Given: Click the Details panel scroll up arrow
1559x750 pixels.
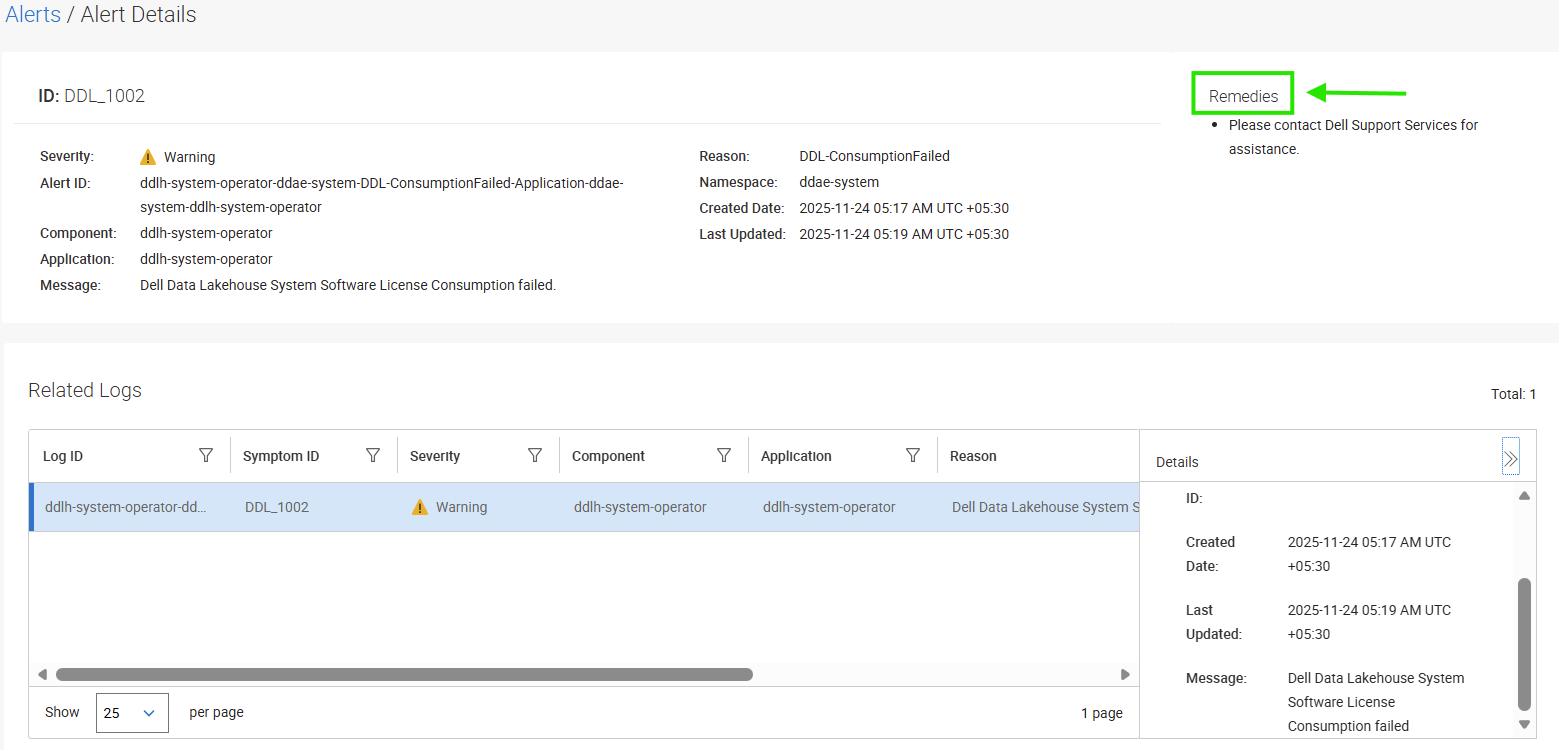Looking at the screenshot, I should coord(1524,496).
